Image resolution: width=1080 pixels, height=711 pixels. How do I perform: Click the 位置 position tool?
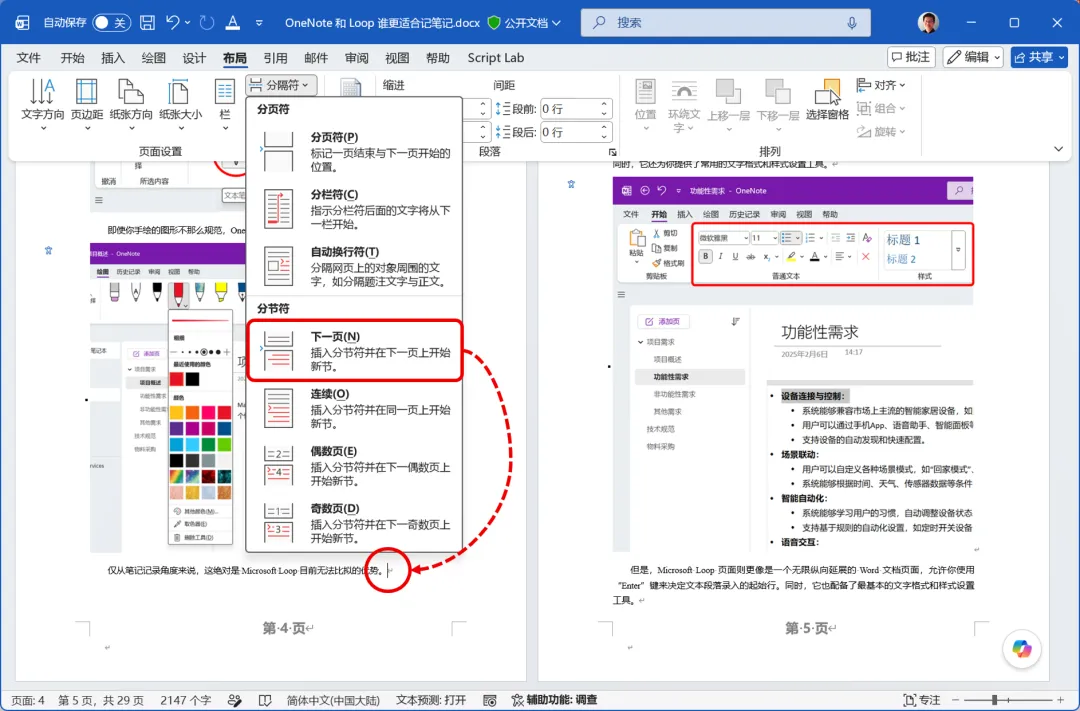[x=645, y=105]
